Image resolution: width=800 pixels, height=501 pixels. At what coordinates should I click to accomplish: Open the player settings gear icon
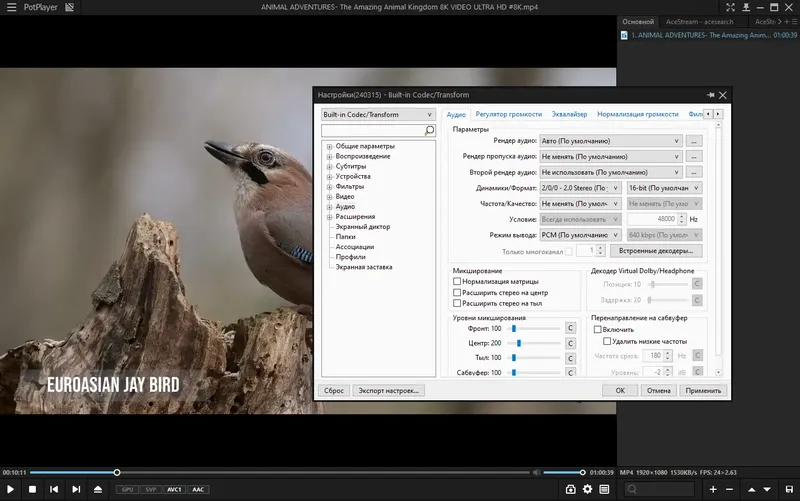(x=587, y=489)
